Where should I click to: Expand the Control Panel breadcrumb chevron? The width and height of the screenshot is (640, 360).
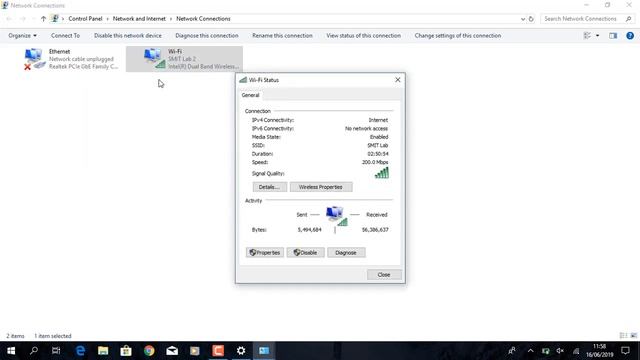tap(107, 19)
